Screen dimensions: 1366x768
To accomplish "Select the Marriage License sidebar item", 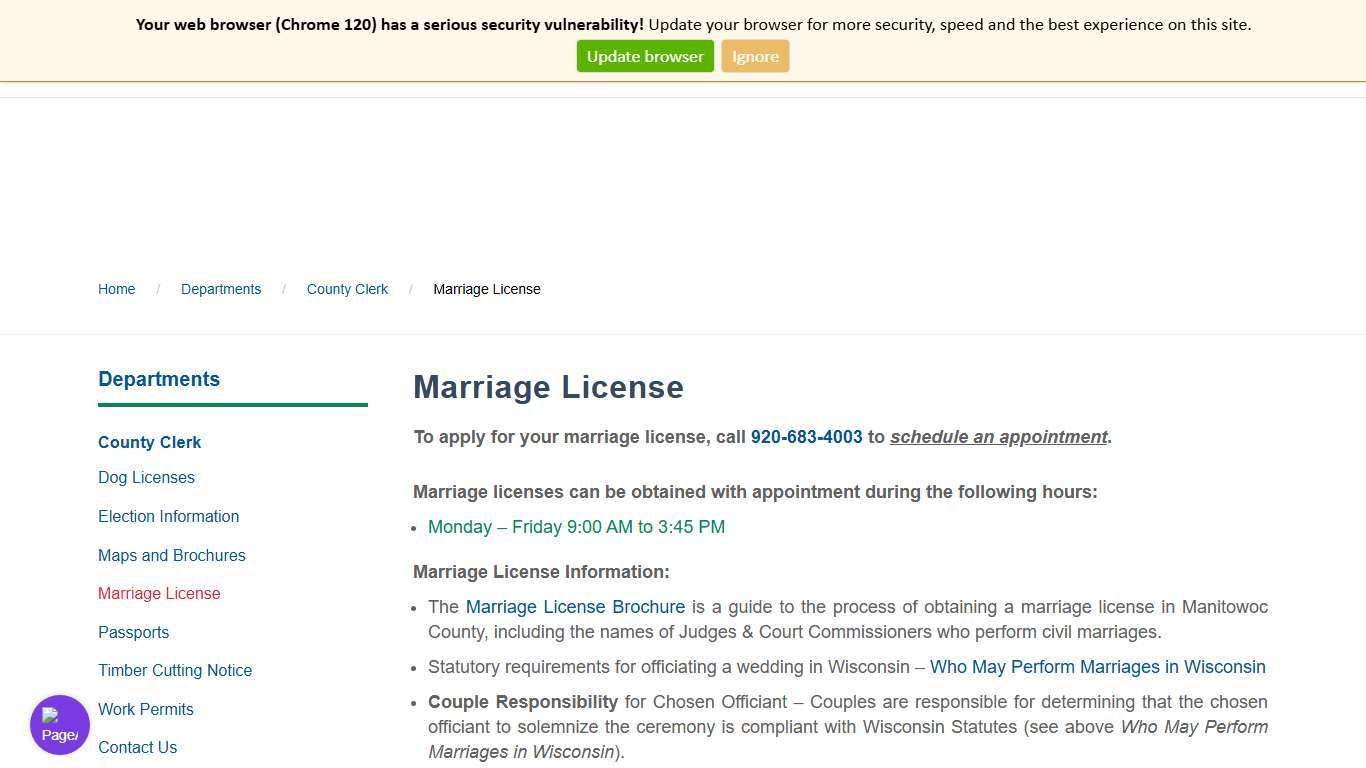I will pyautogui.click(x=159, y=593).
